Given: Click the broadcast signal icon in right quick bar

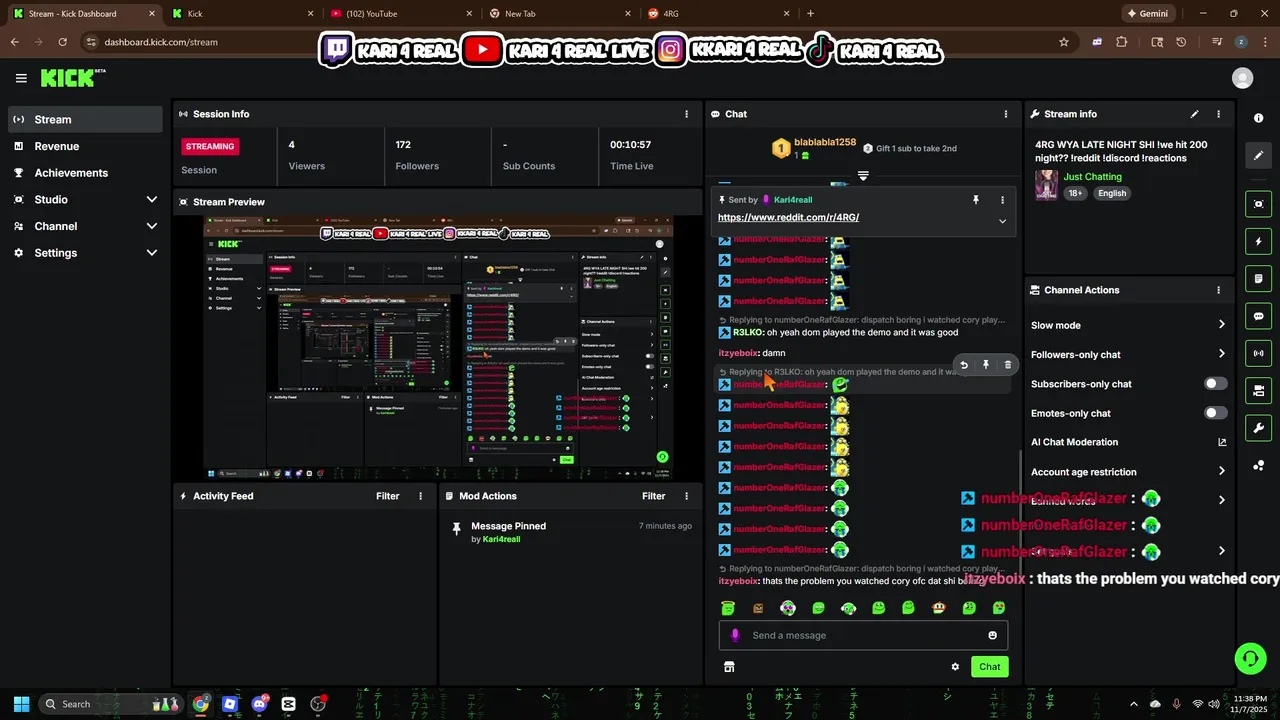Looking at the screenshot, I should click(x=1258, y=353).
